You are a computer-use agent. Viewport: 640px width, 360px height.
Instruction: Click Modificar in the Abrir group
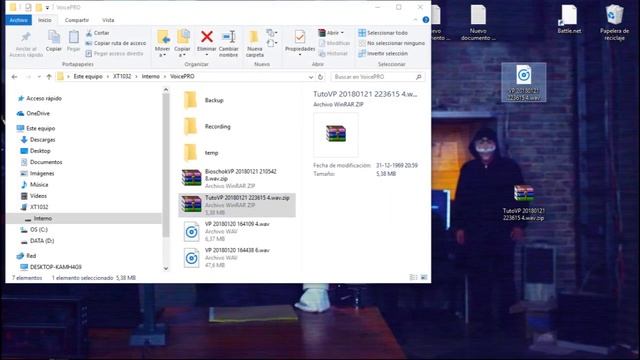click(x=334, y=43)
